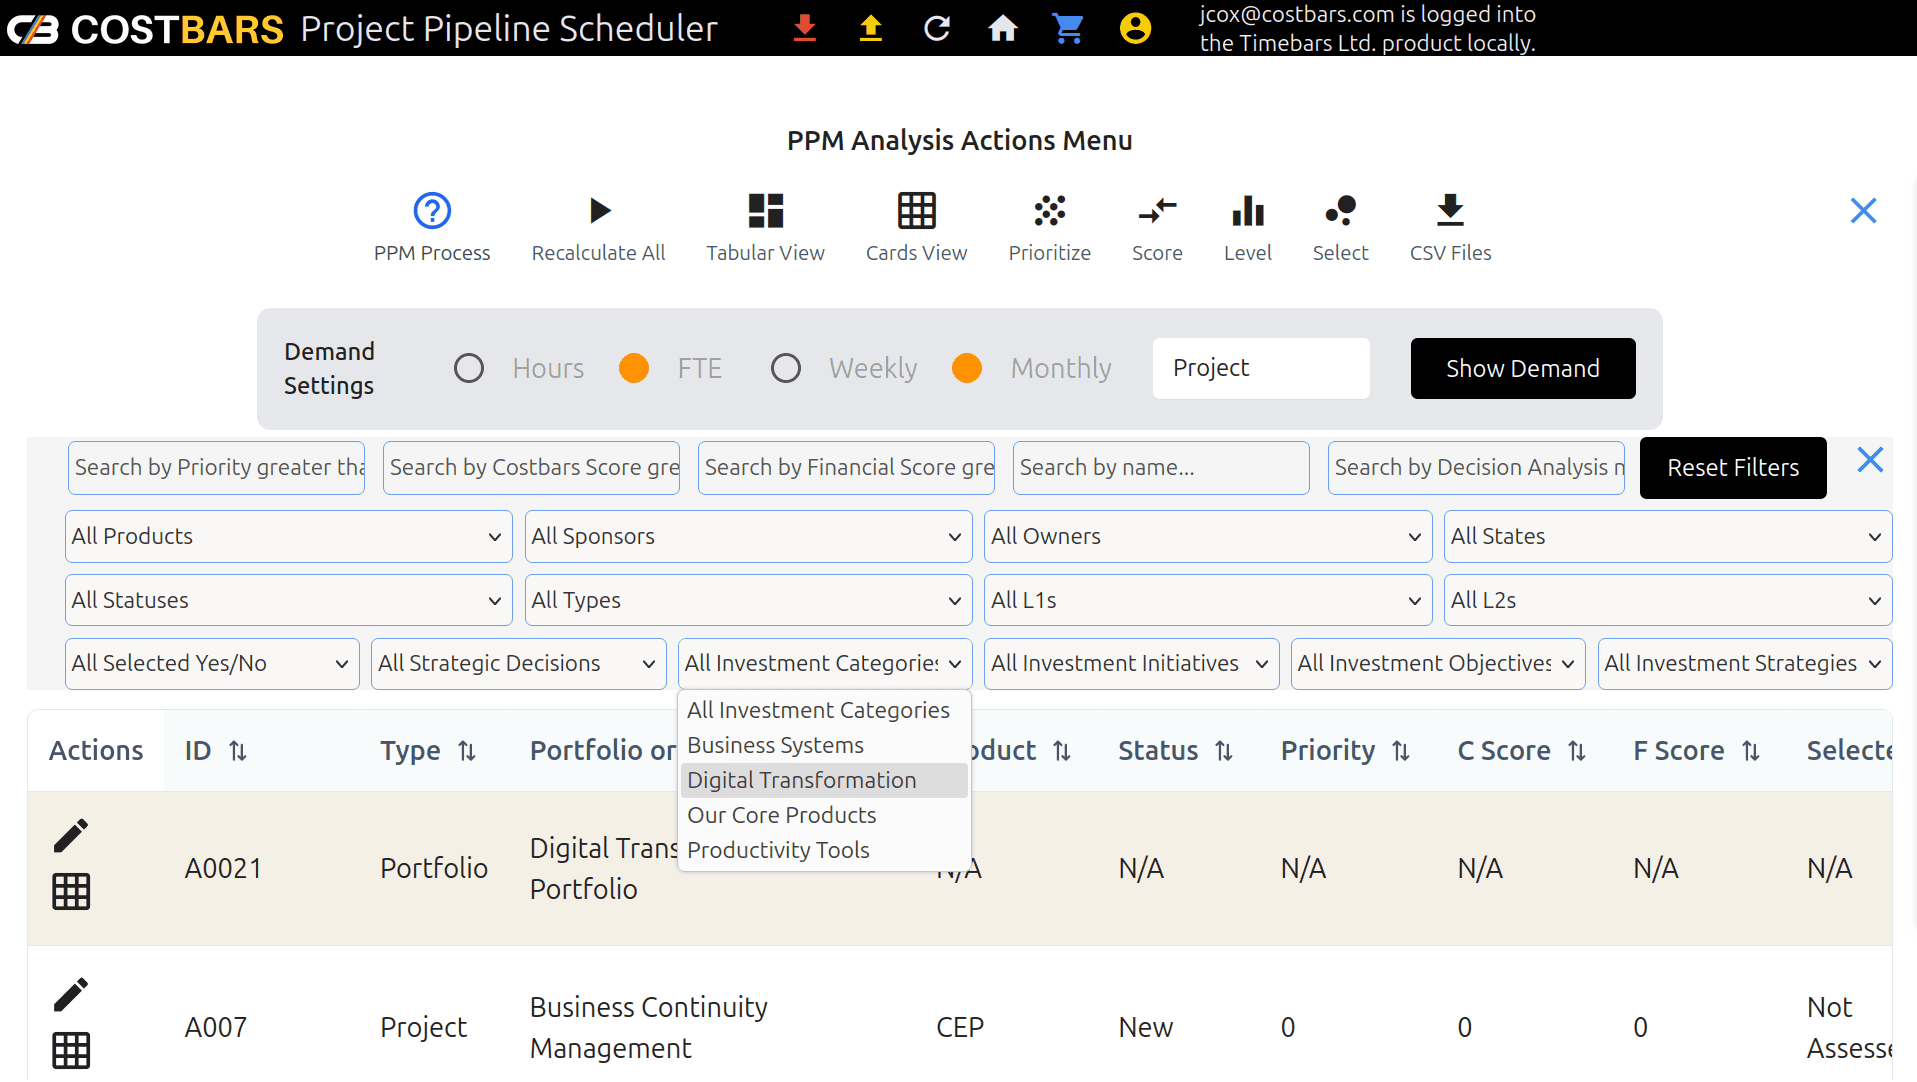Choose Business Systems option
The height and width of the screenshot is (1082, 1917).
point(824,745)
